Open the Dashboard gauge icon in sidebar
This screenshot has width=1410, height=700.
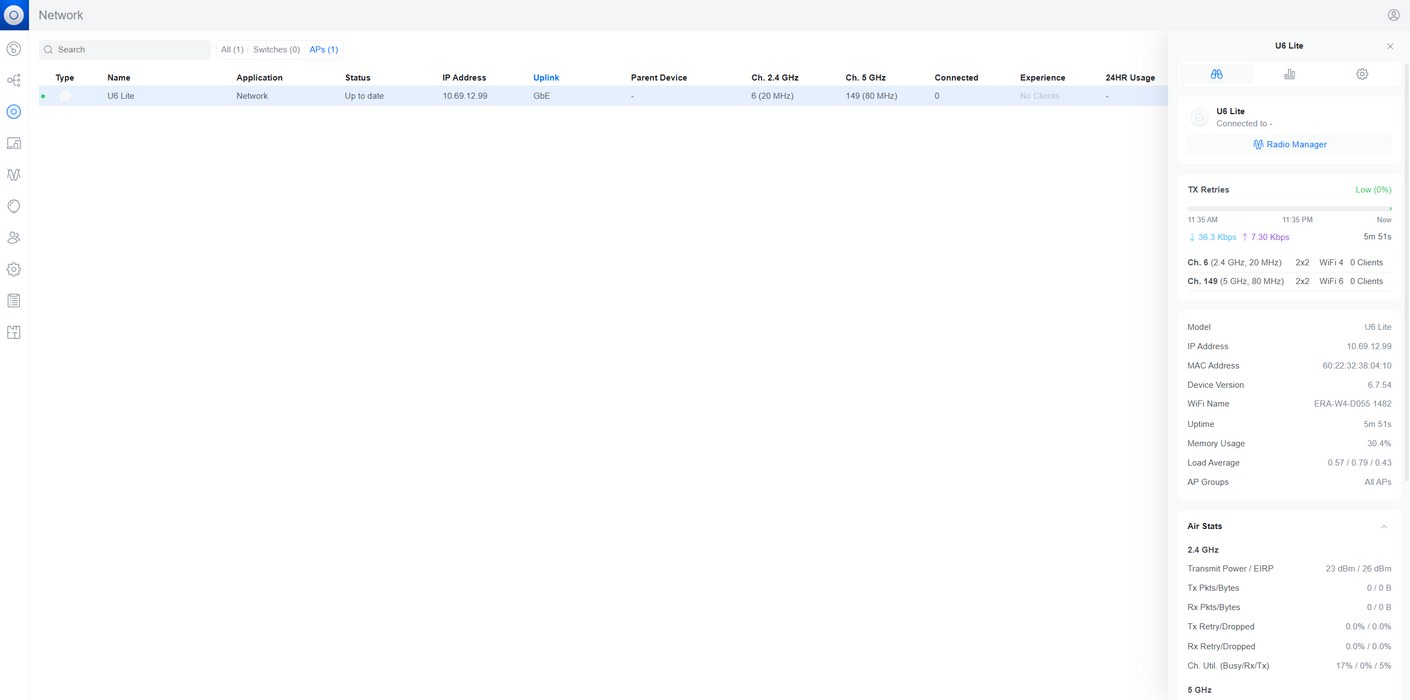click(14, 49)
